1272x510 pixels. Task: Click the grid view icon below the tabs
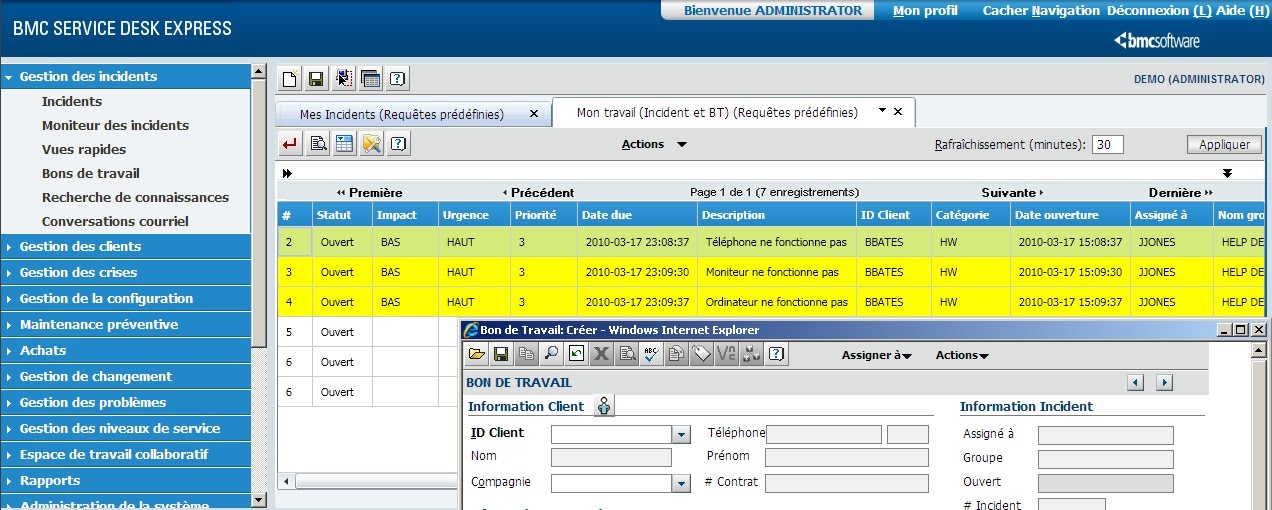click(x=344, y=144)
